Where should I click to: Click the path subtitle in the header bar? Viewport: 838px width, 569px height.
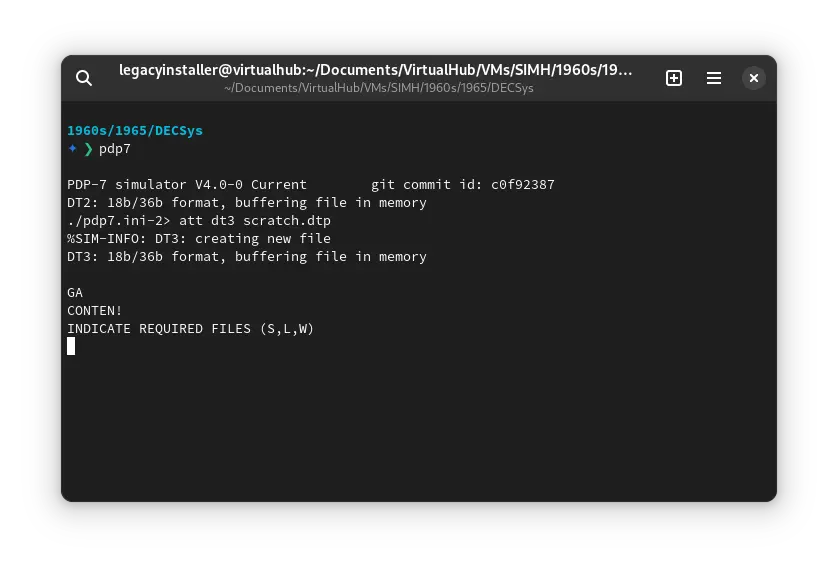point(379,88)
